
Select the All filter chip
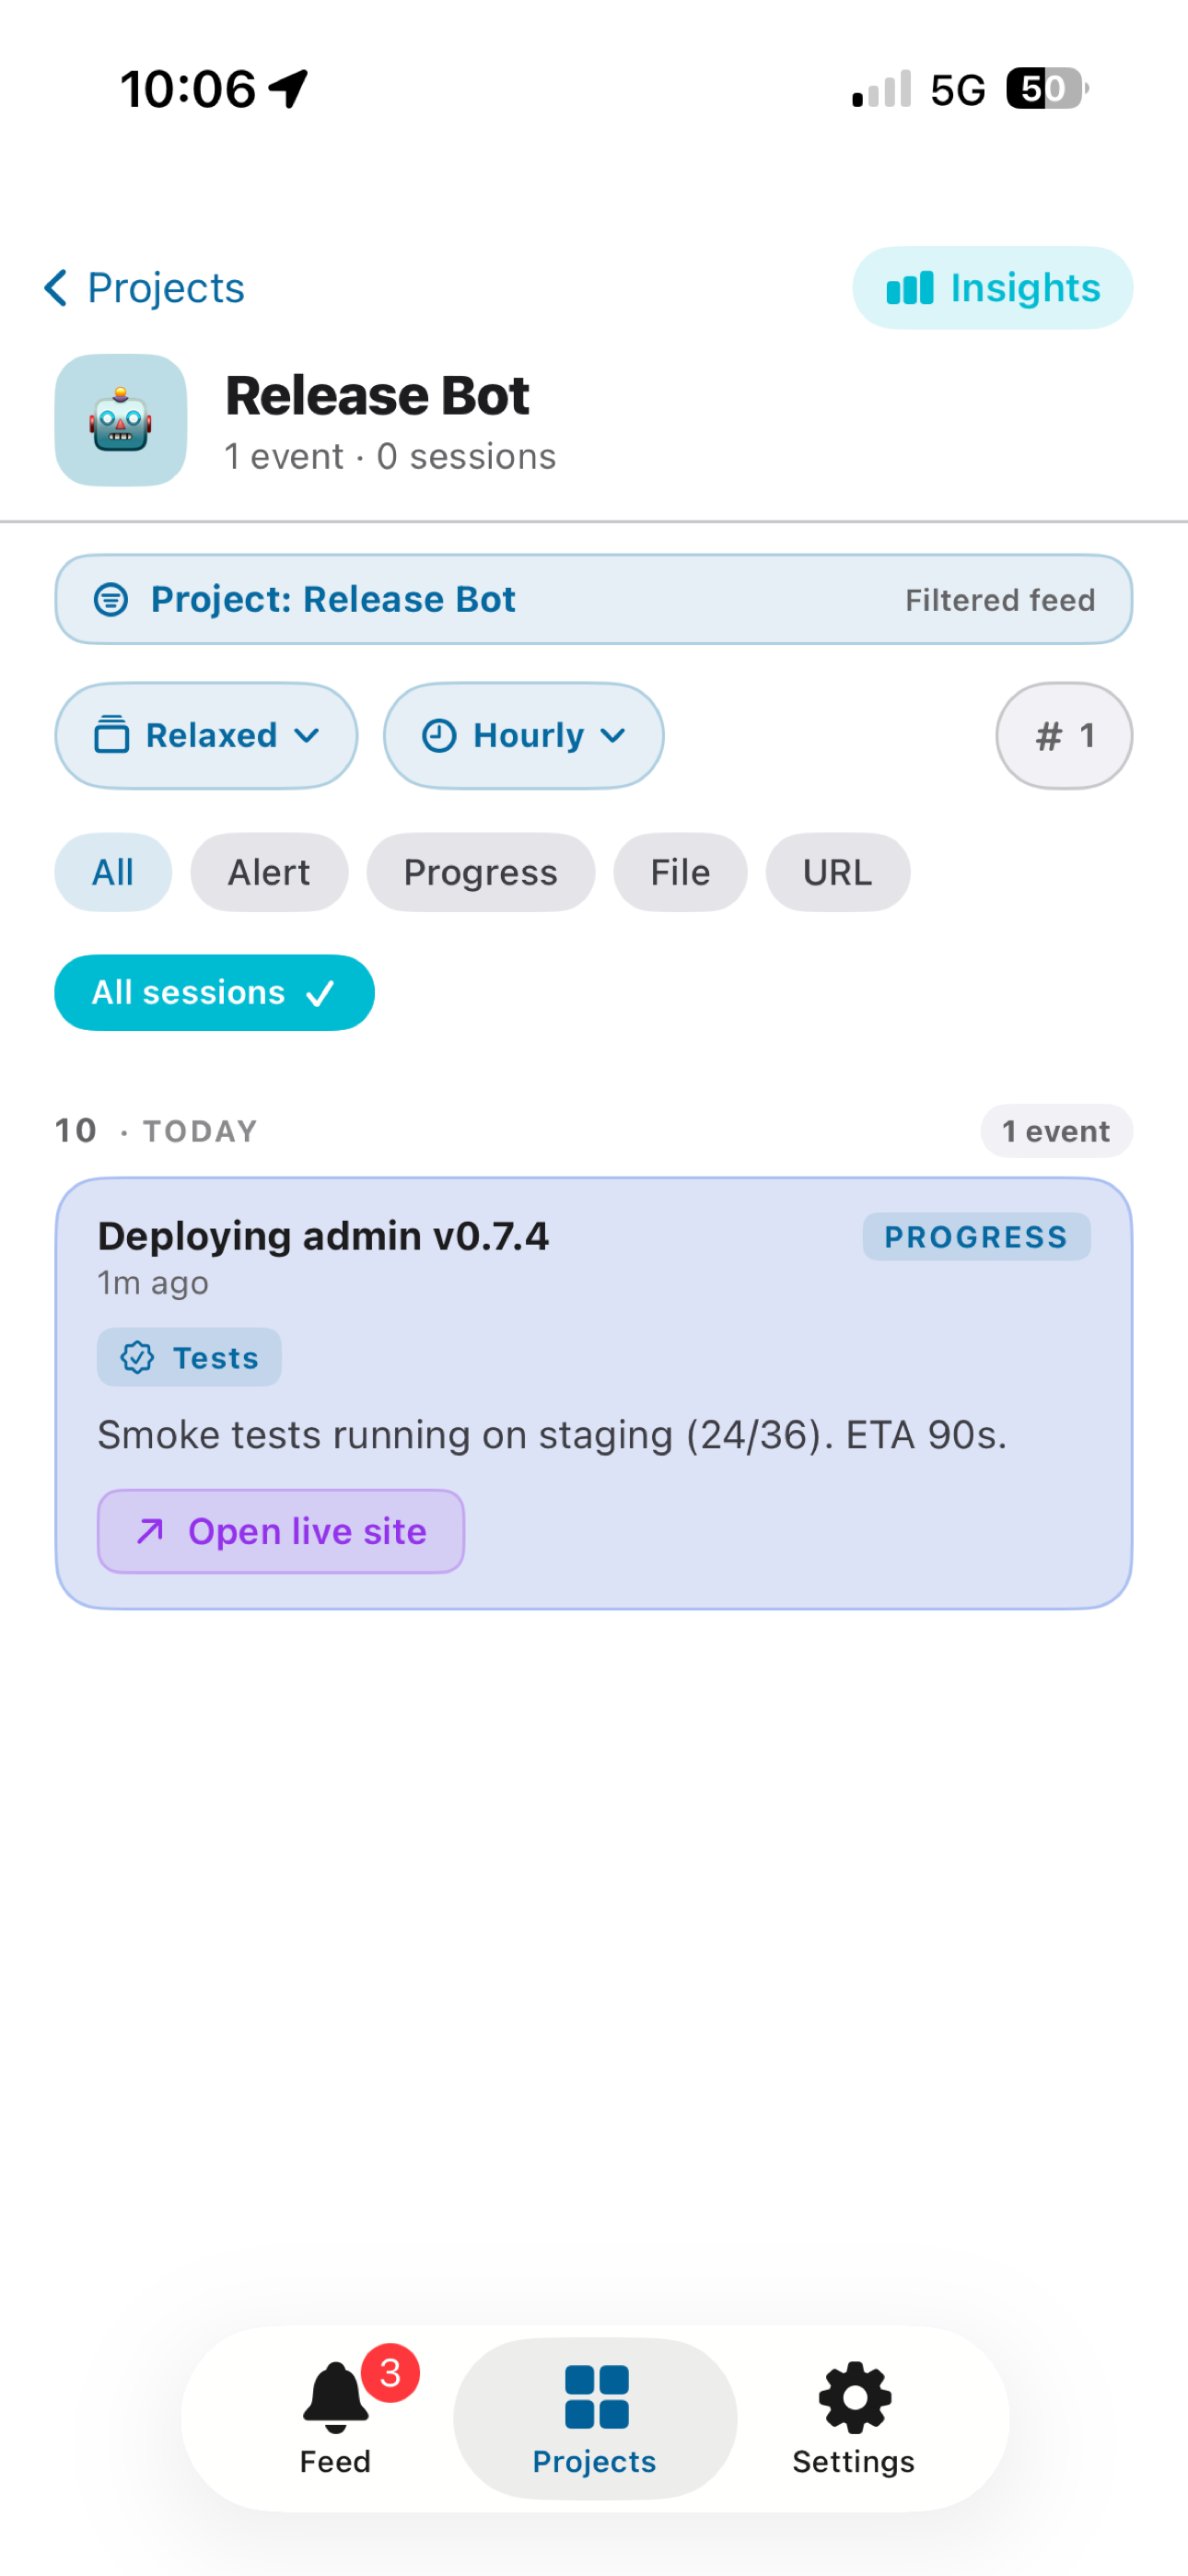[113, 872]
